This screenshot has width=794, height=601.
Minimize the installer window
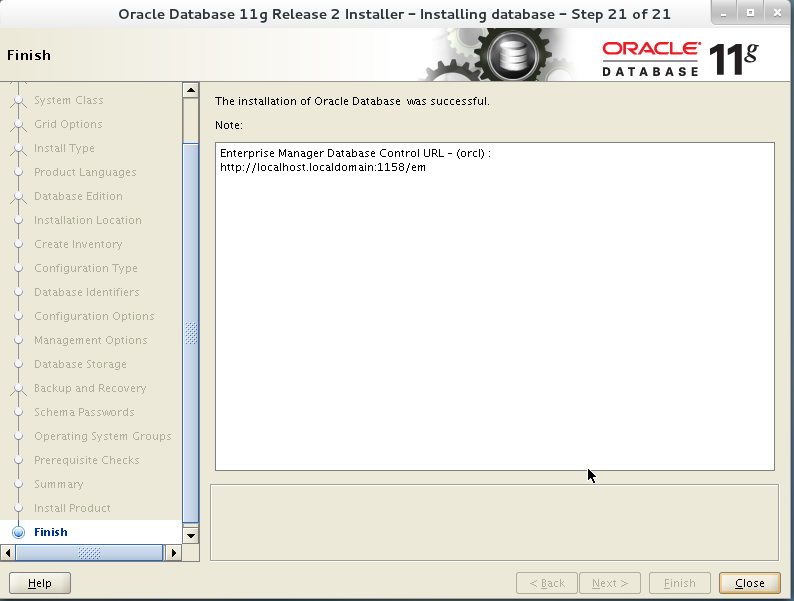point(724,14)
